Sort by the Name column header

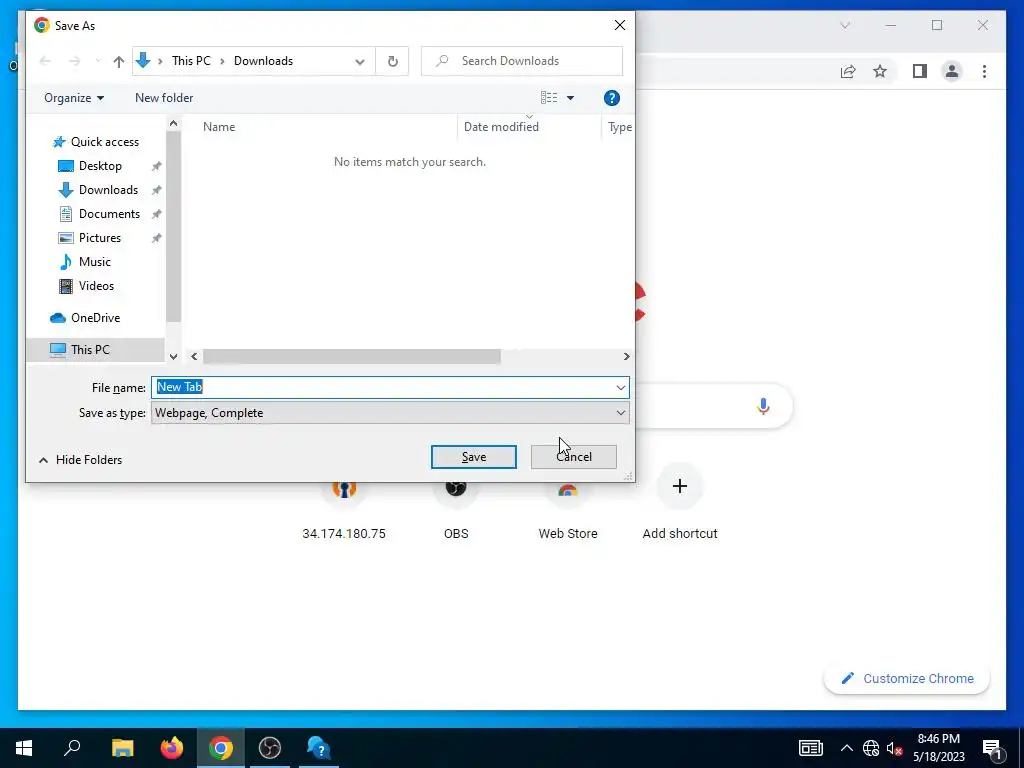coord(219,127)
